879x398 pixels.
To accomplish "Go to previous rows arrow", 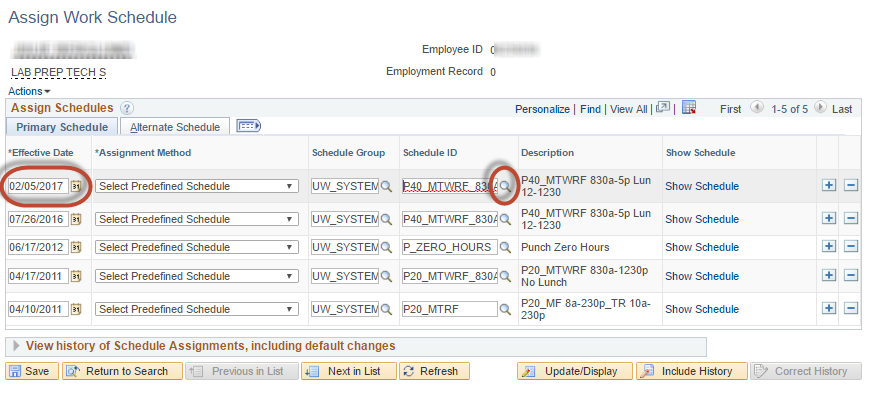I will tap(757, 108).
